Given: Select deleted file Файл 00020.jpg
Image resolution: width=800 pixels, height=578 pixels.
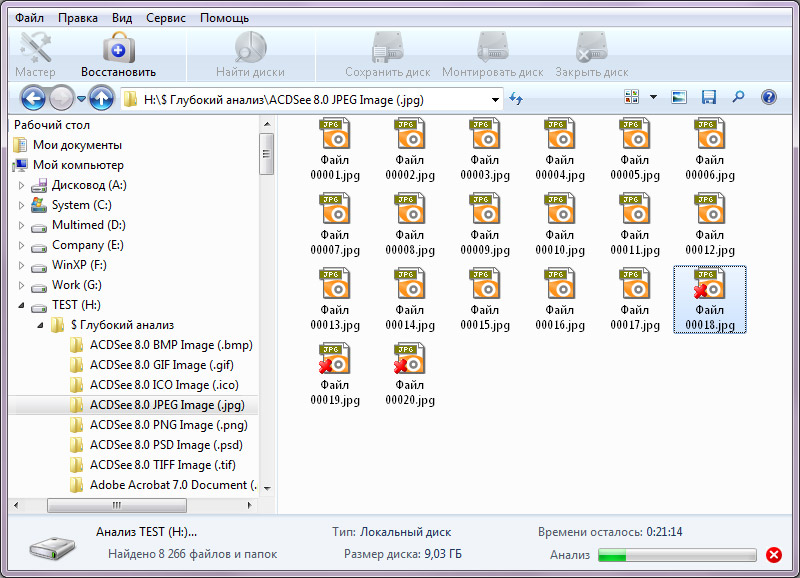Looking at the screenshot, I should click(x=410, y=374).
